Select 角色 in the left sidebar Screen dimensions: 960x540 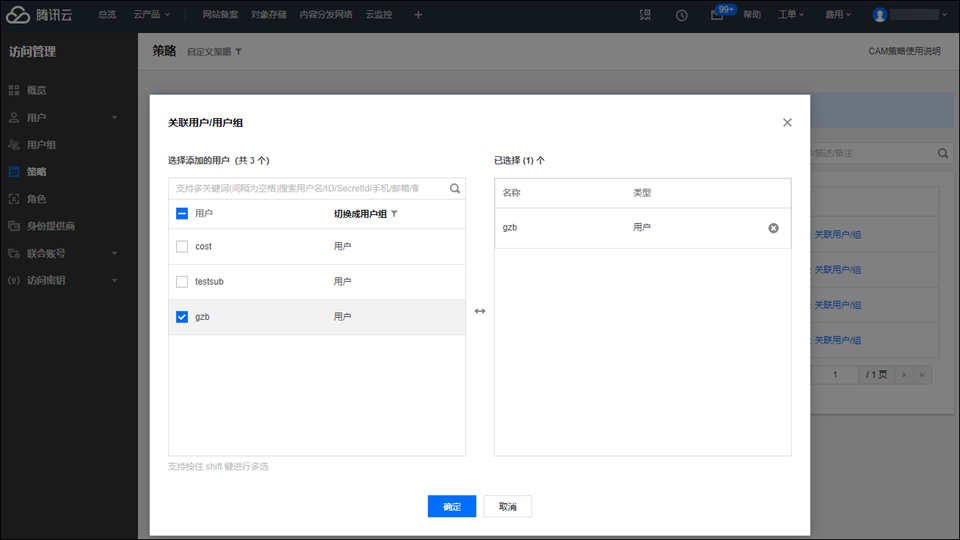pos(36,199)
